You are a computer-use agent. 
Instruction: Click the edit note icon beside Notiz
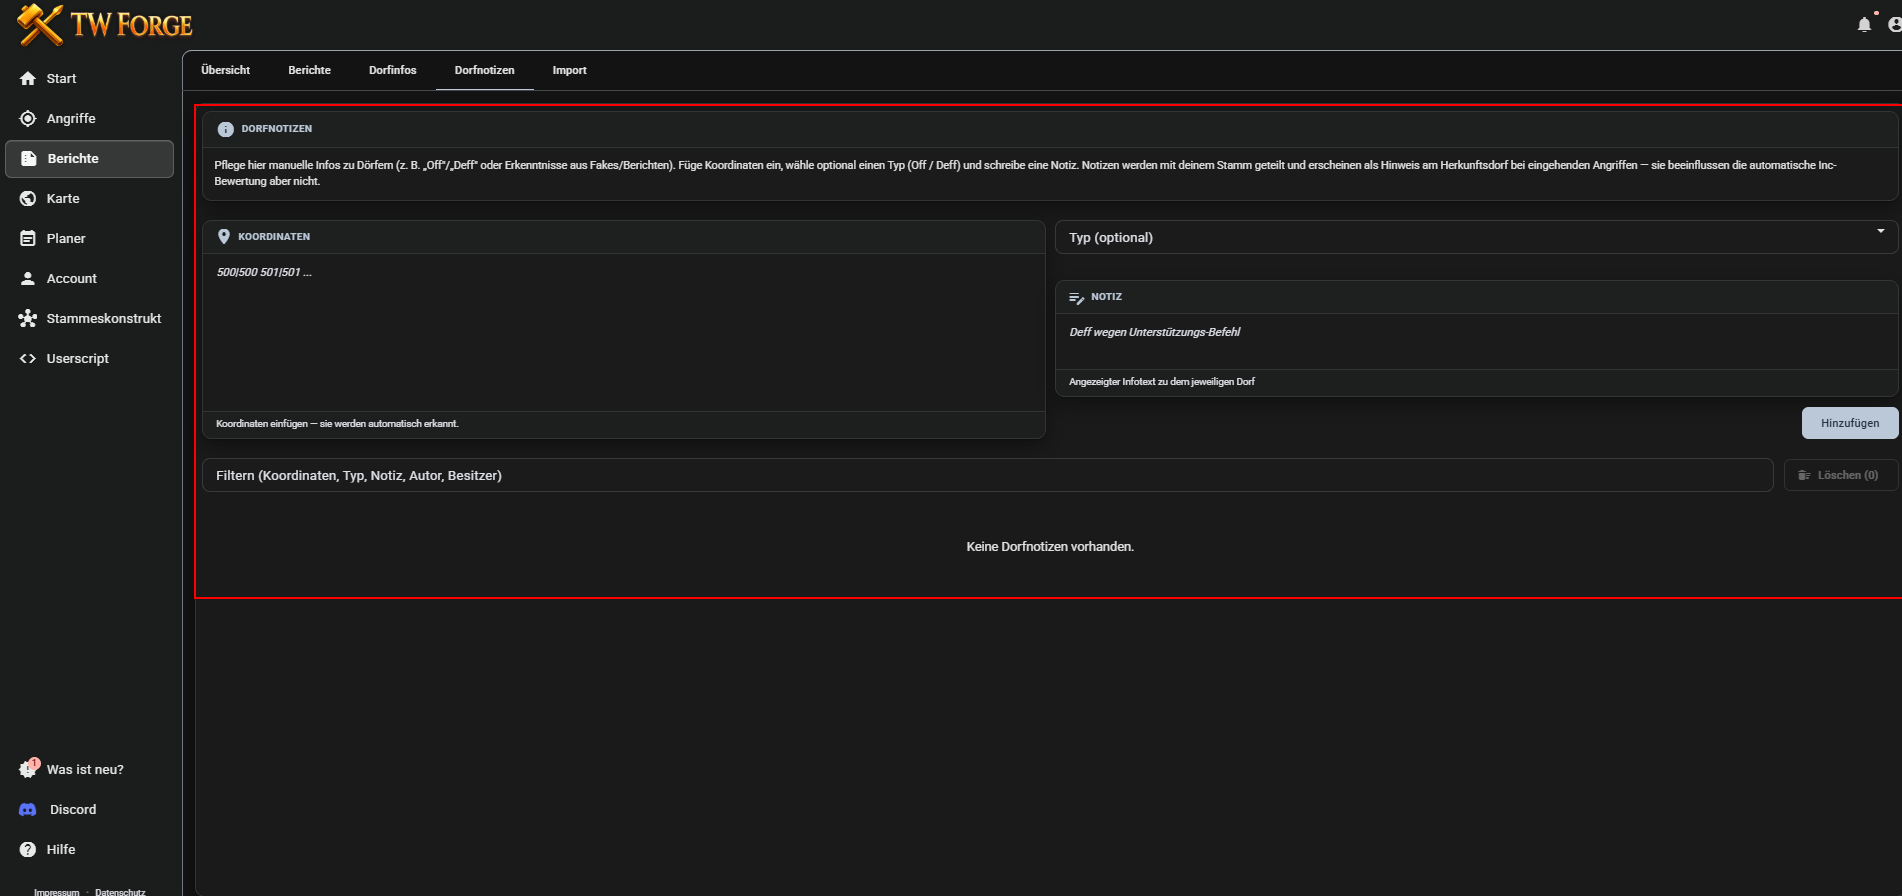(x=1077, y=297)
